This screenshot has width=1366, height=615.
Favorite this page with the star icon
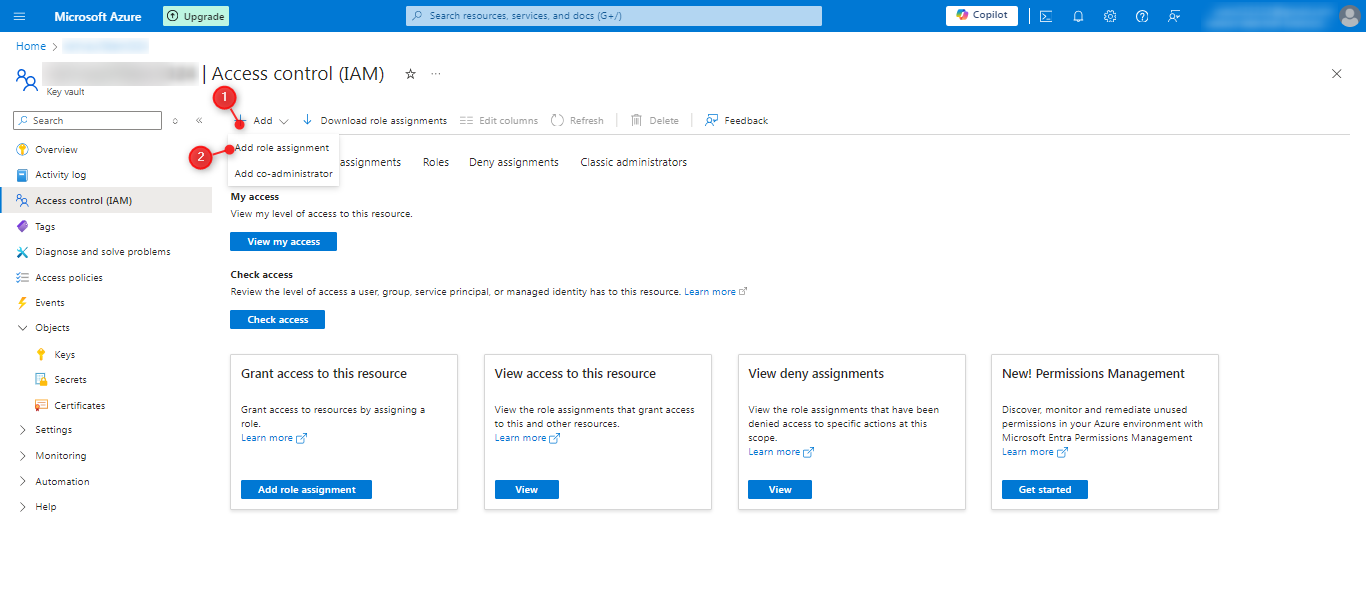click(x=410, y=74)
